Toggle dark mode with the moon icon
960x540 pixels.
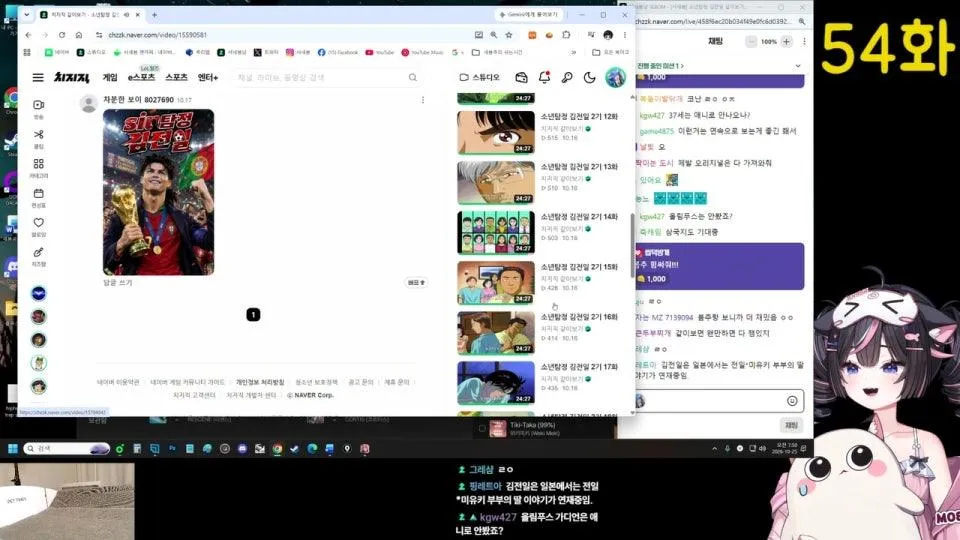590,78
